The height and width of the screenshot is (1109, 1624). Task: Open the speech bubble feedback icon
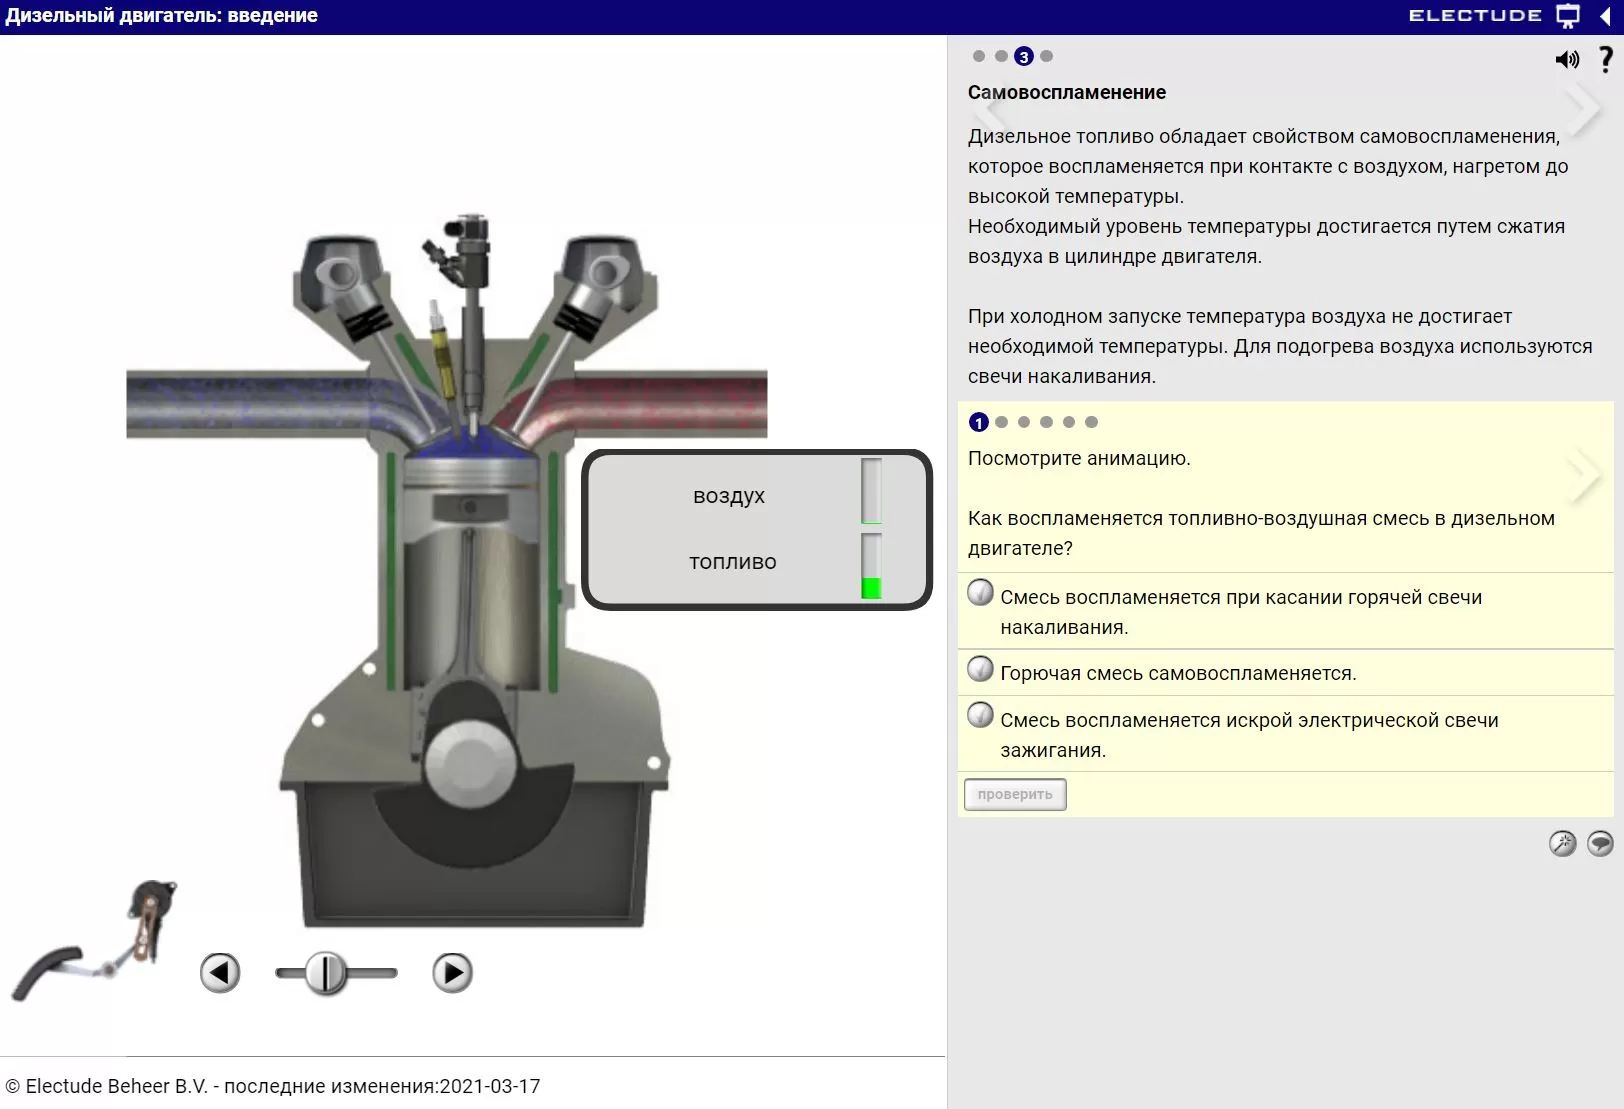tap(1600, 843)
